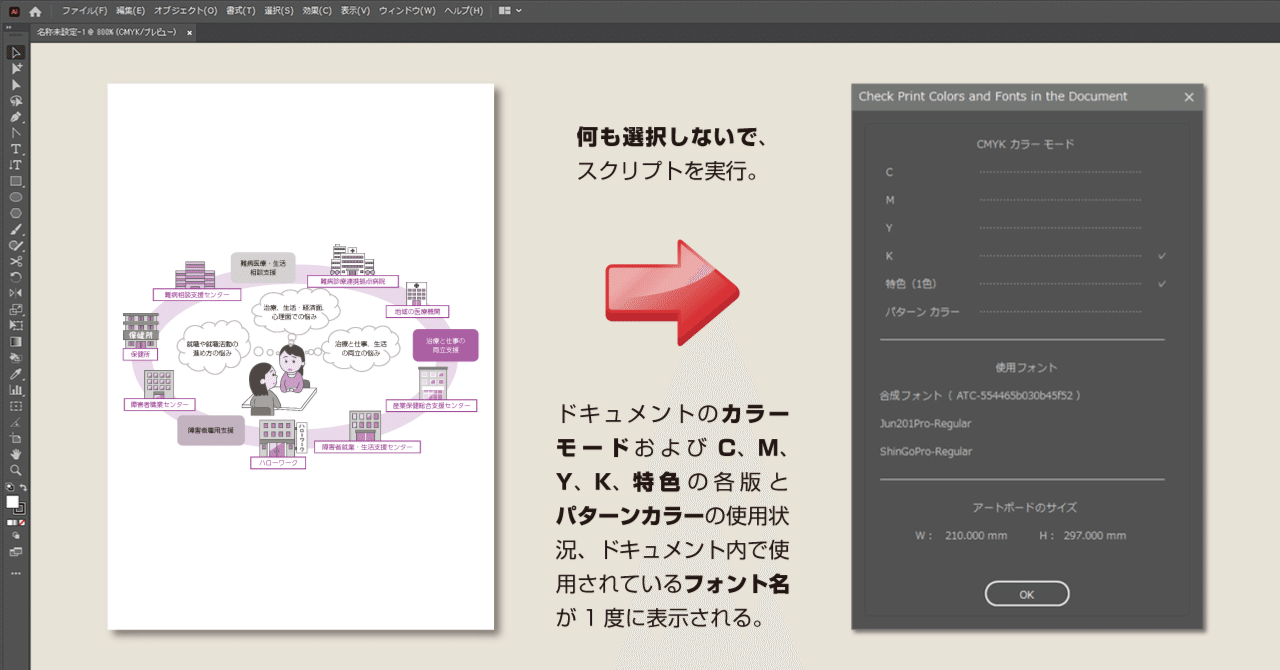The width and height of the screenshot is (1280, 670).
Task: Open the screen mode selector
Action: point(15,550)
